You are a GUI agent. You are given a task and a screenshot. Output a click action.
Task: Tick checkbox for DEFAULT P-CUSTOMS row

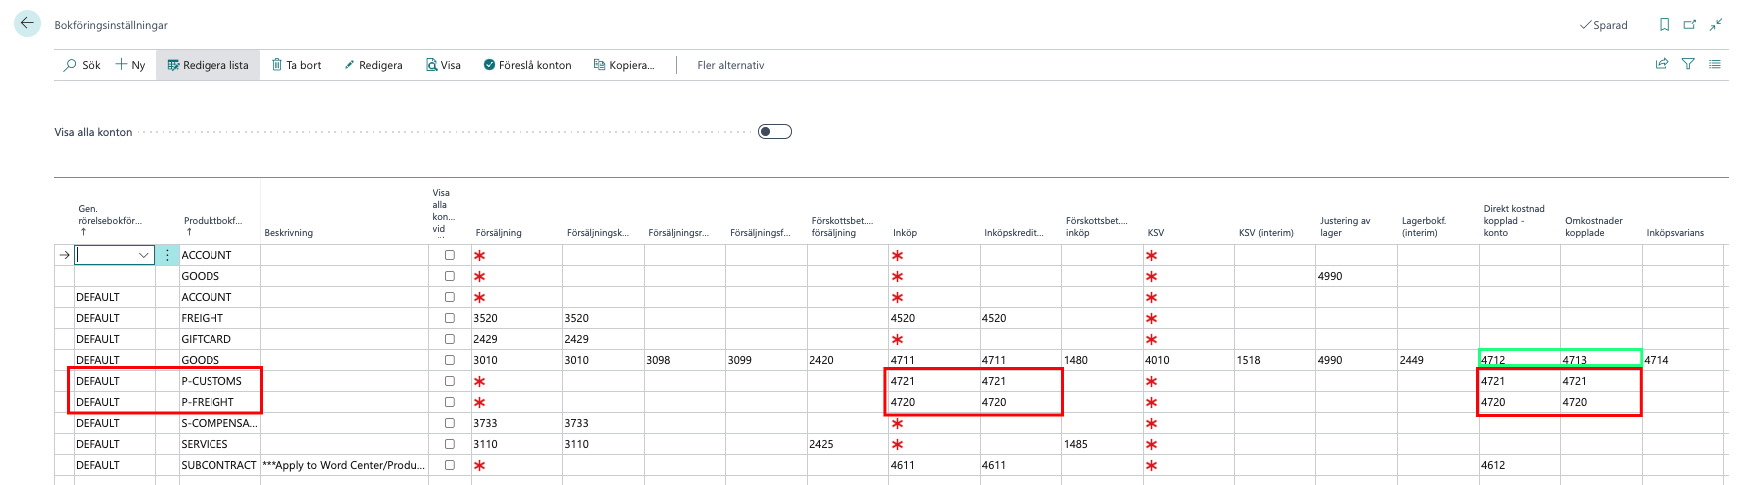(x=449, y=381)
